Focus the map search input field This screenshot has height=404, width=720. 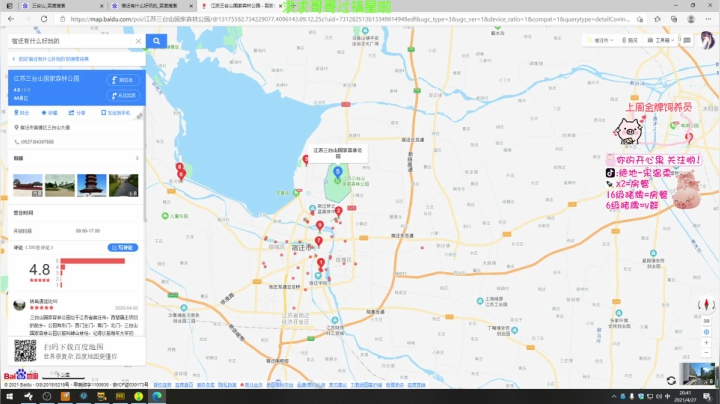[71, 41]
